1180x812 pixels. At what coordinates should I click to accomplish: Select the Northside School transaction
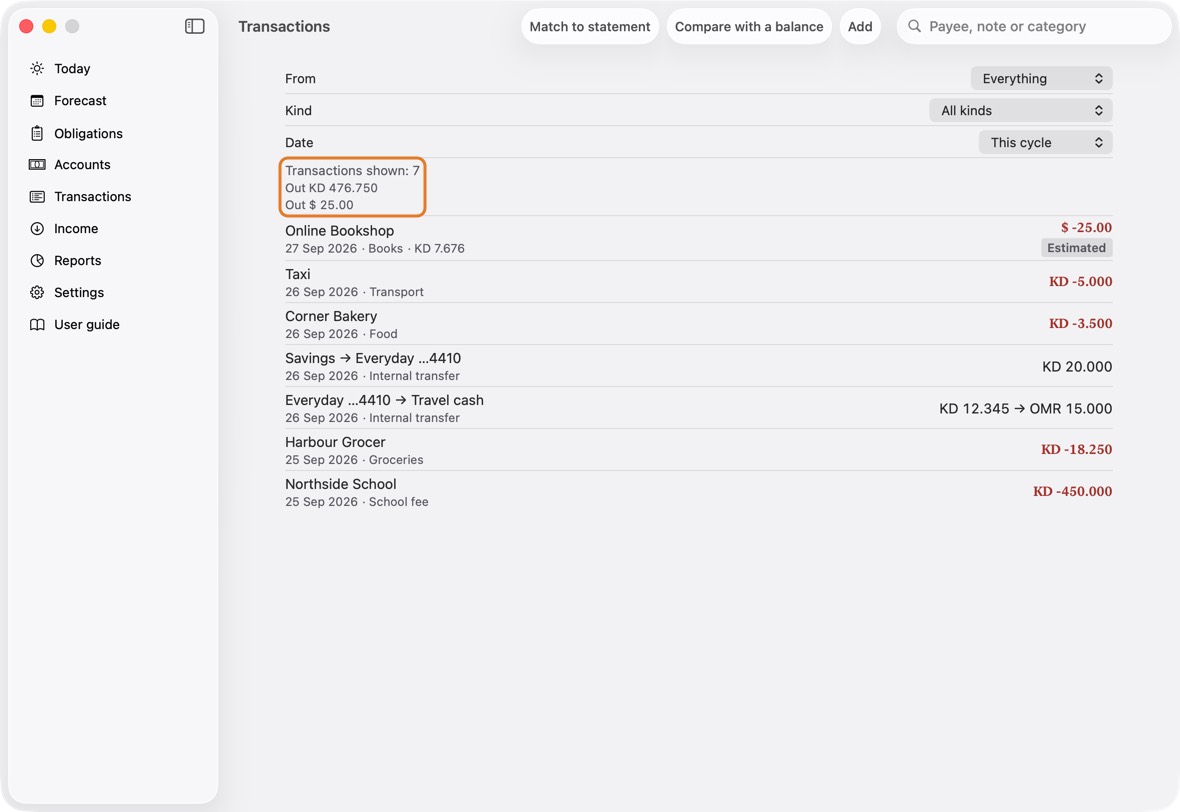tap(698, 492)
